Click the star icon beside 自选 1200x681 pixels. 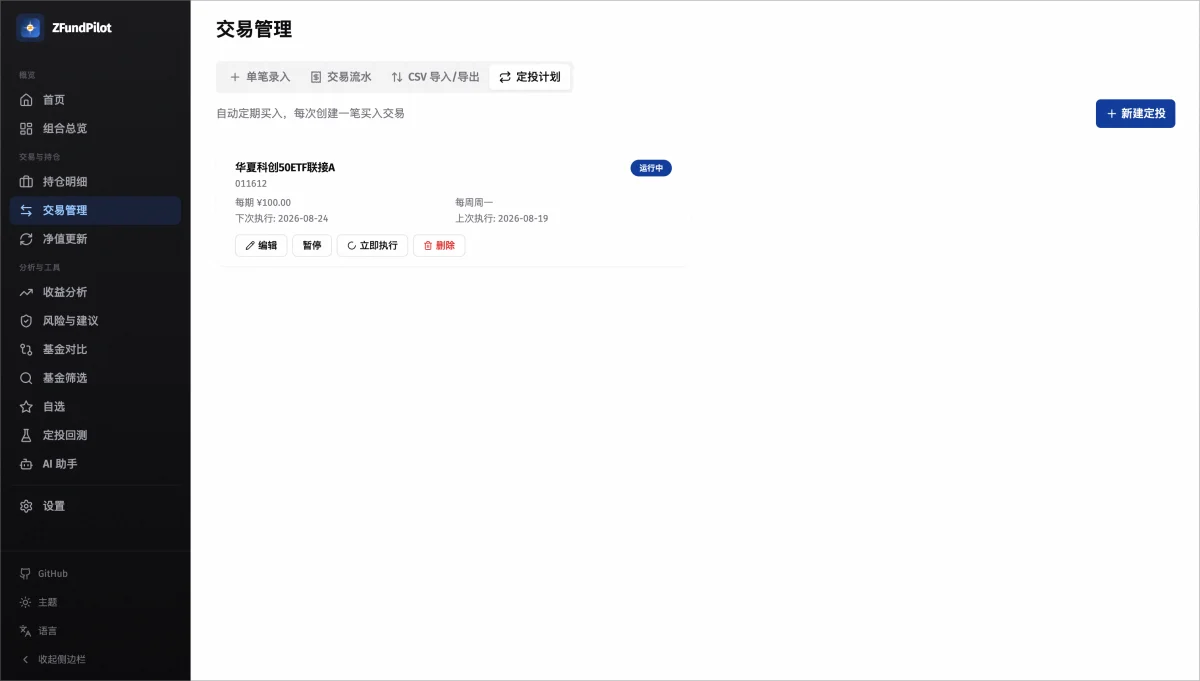[26, 407]
